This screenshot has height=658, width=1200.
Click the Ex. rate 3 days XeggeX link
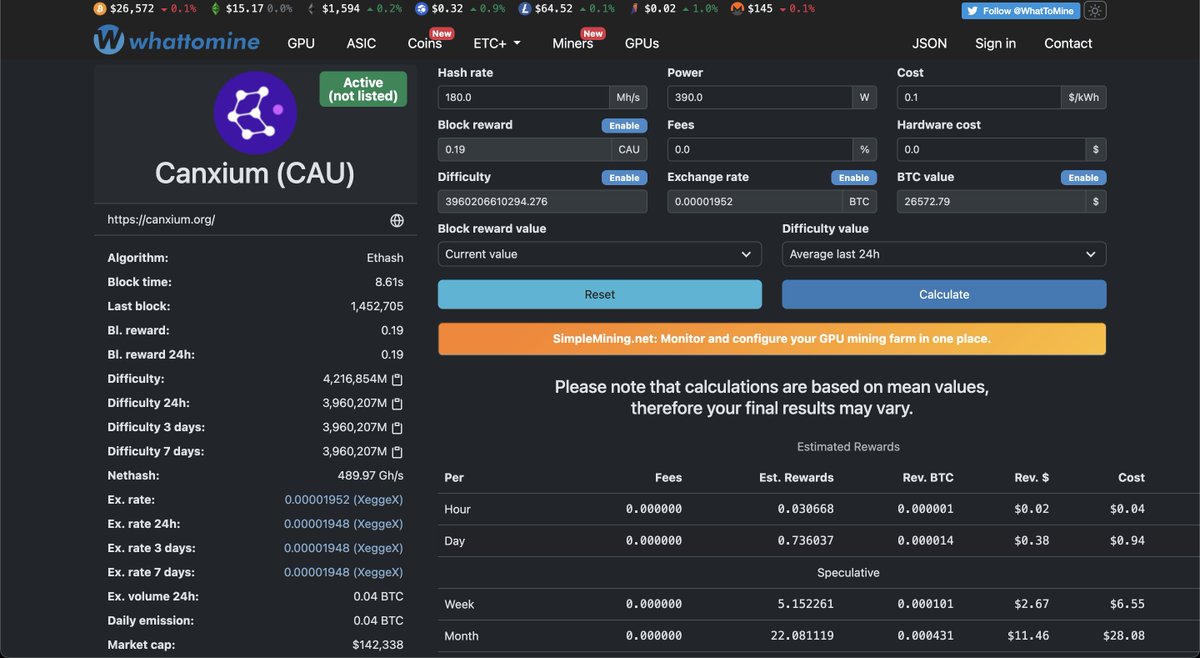point(343,548)
